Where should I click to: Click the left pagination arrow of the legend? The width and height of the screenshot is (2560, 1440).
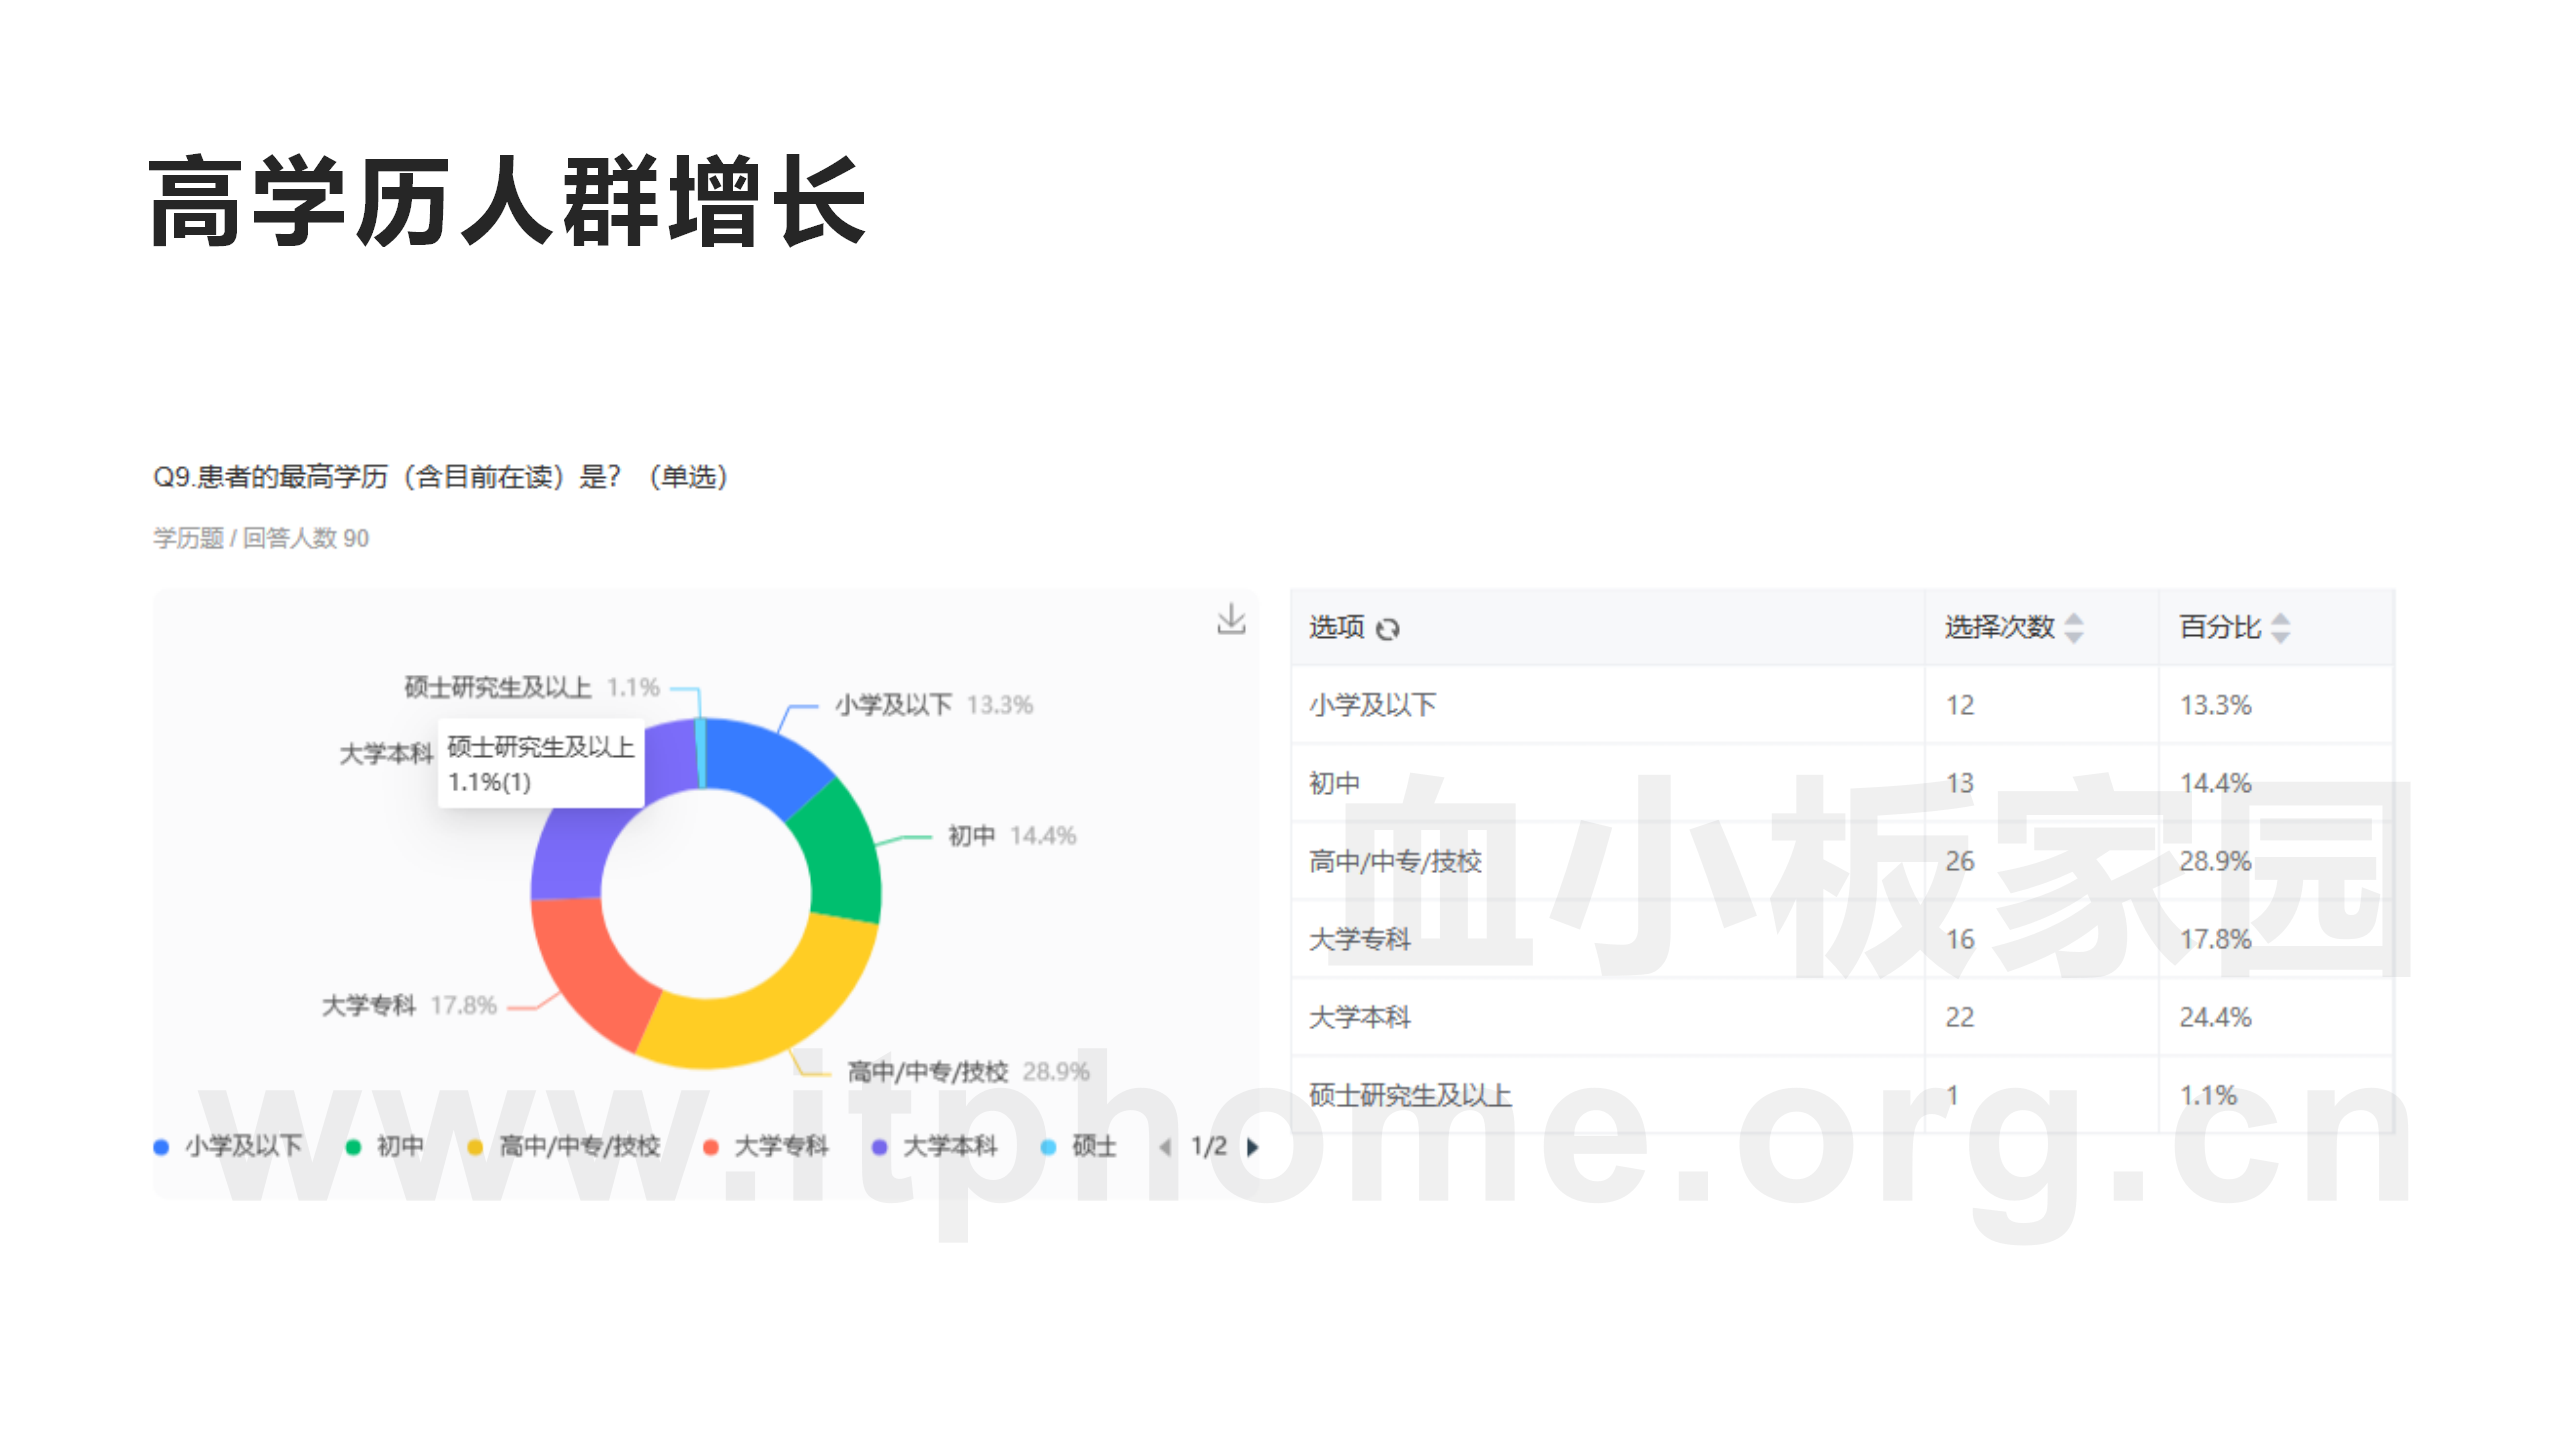coord(1166,1146)
